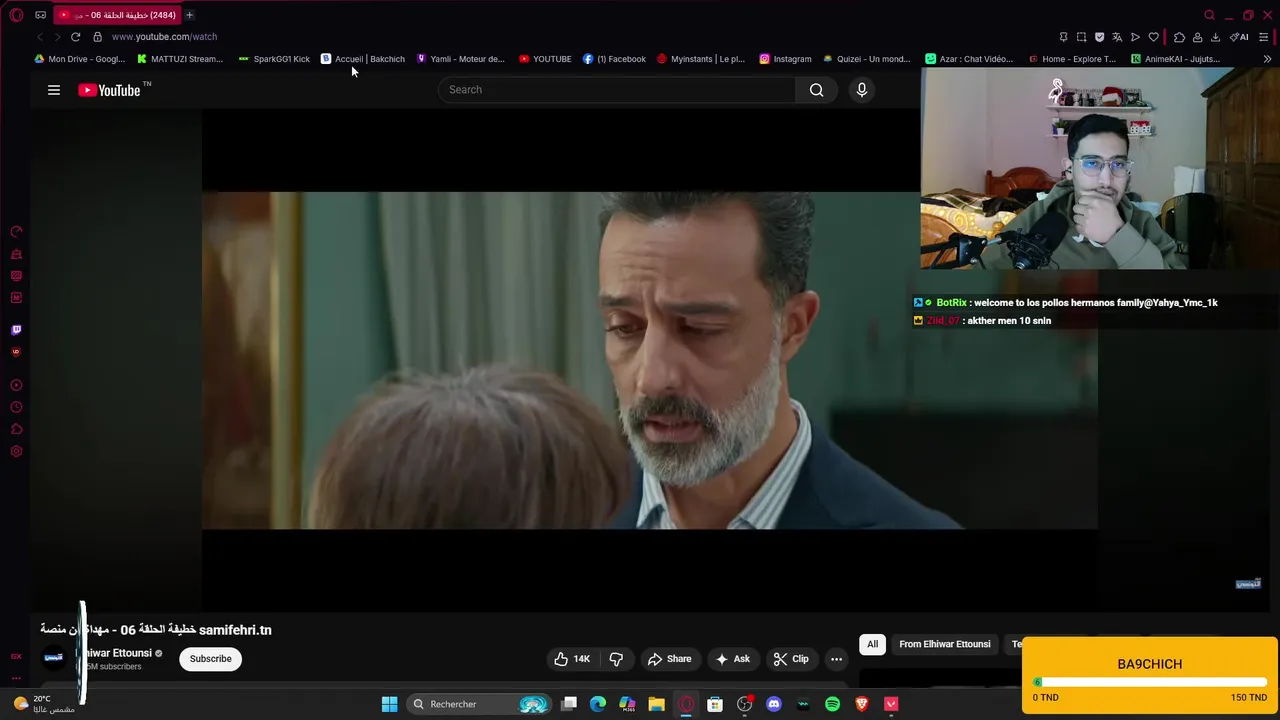
Task: Open the Ask assistant for this video
Action: [x=732, y=659]
